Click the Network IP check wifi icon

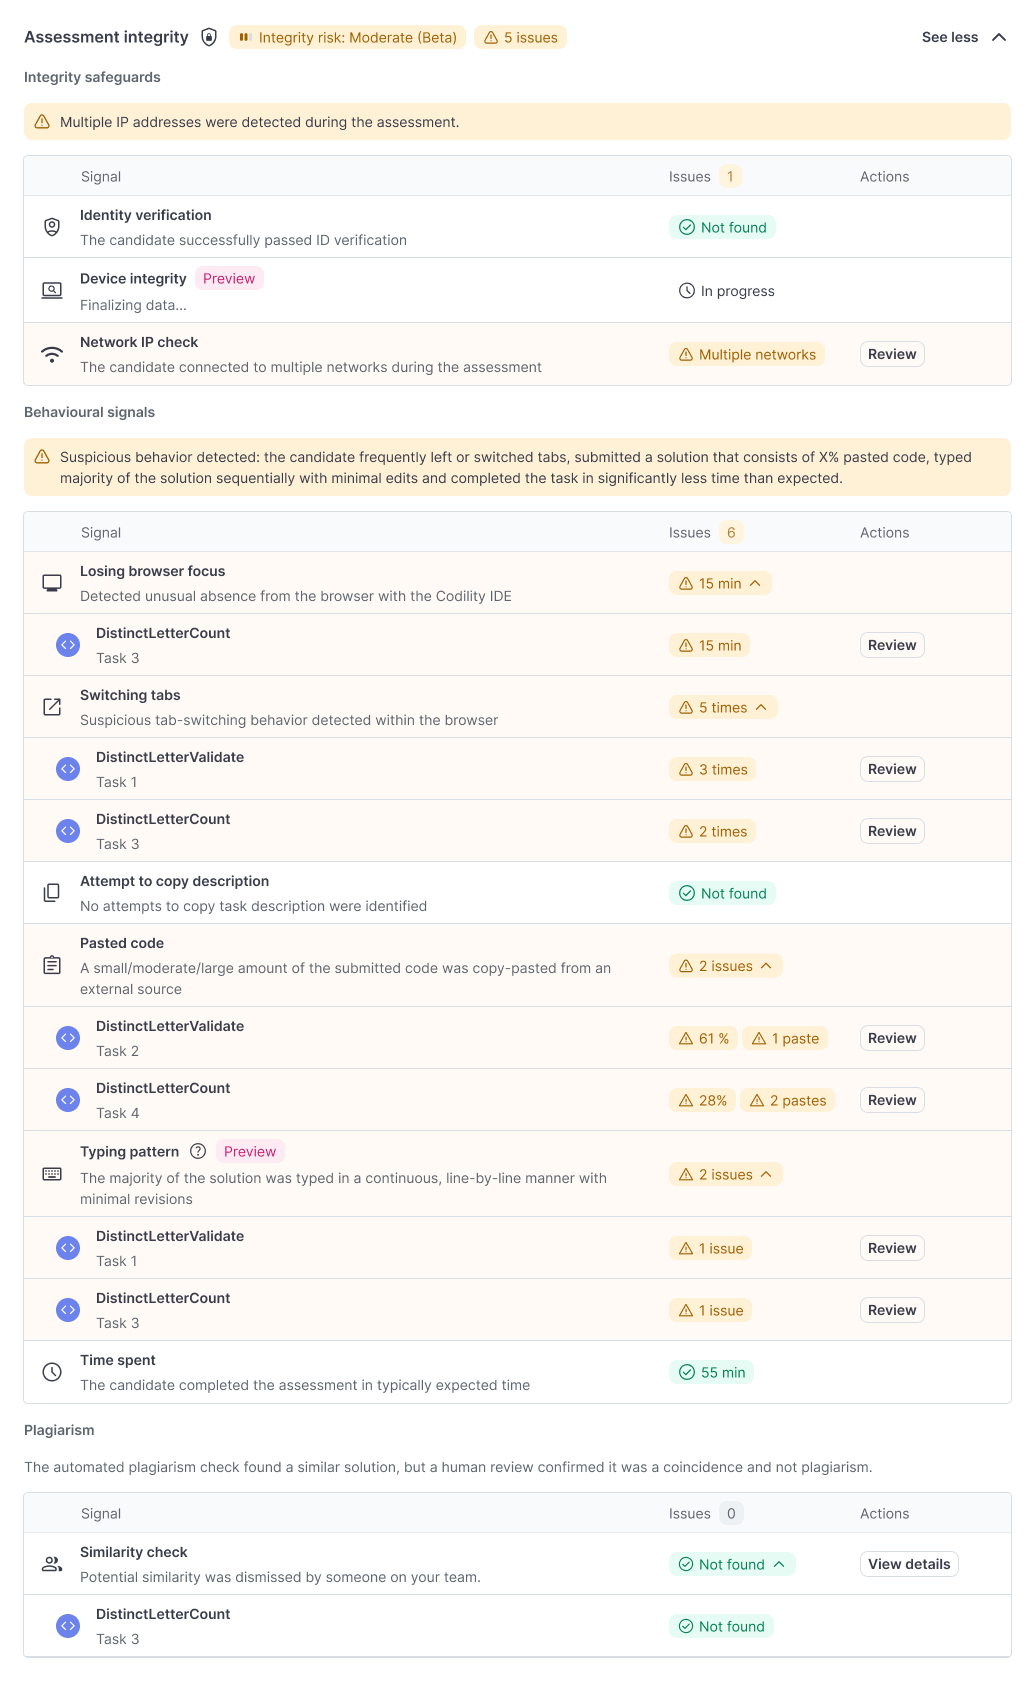coord(52,354)
